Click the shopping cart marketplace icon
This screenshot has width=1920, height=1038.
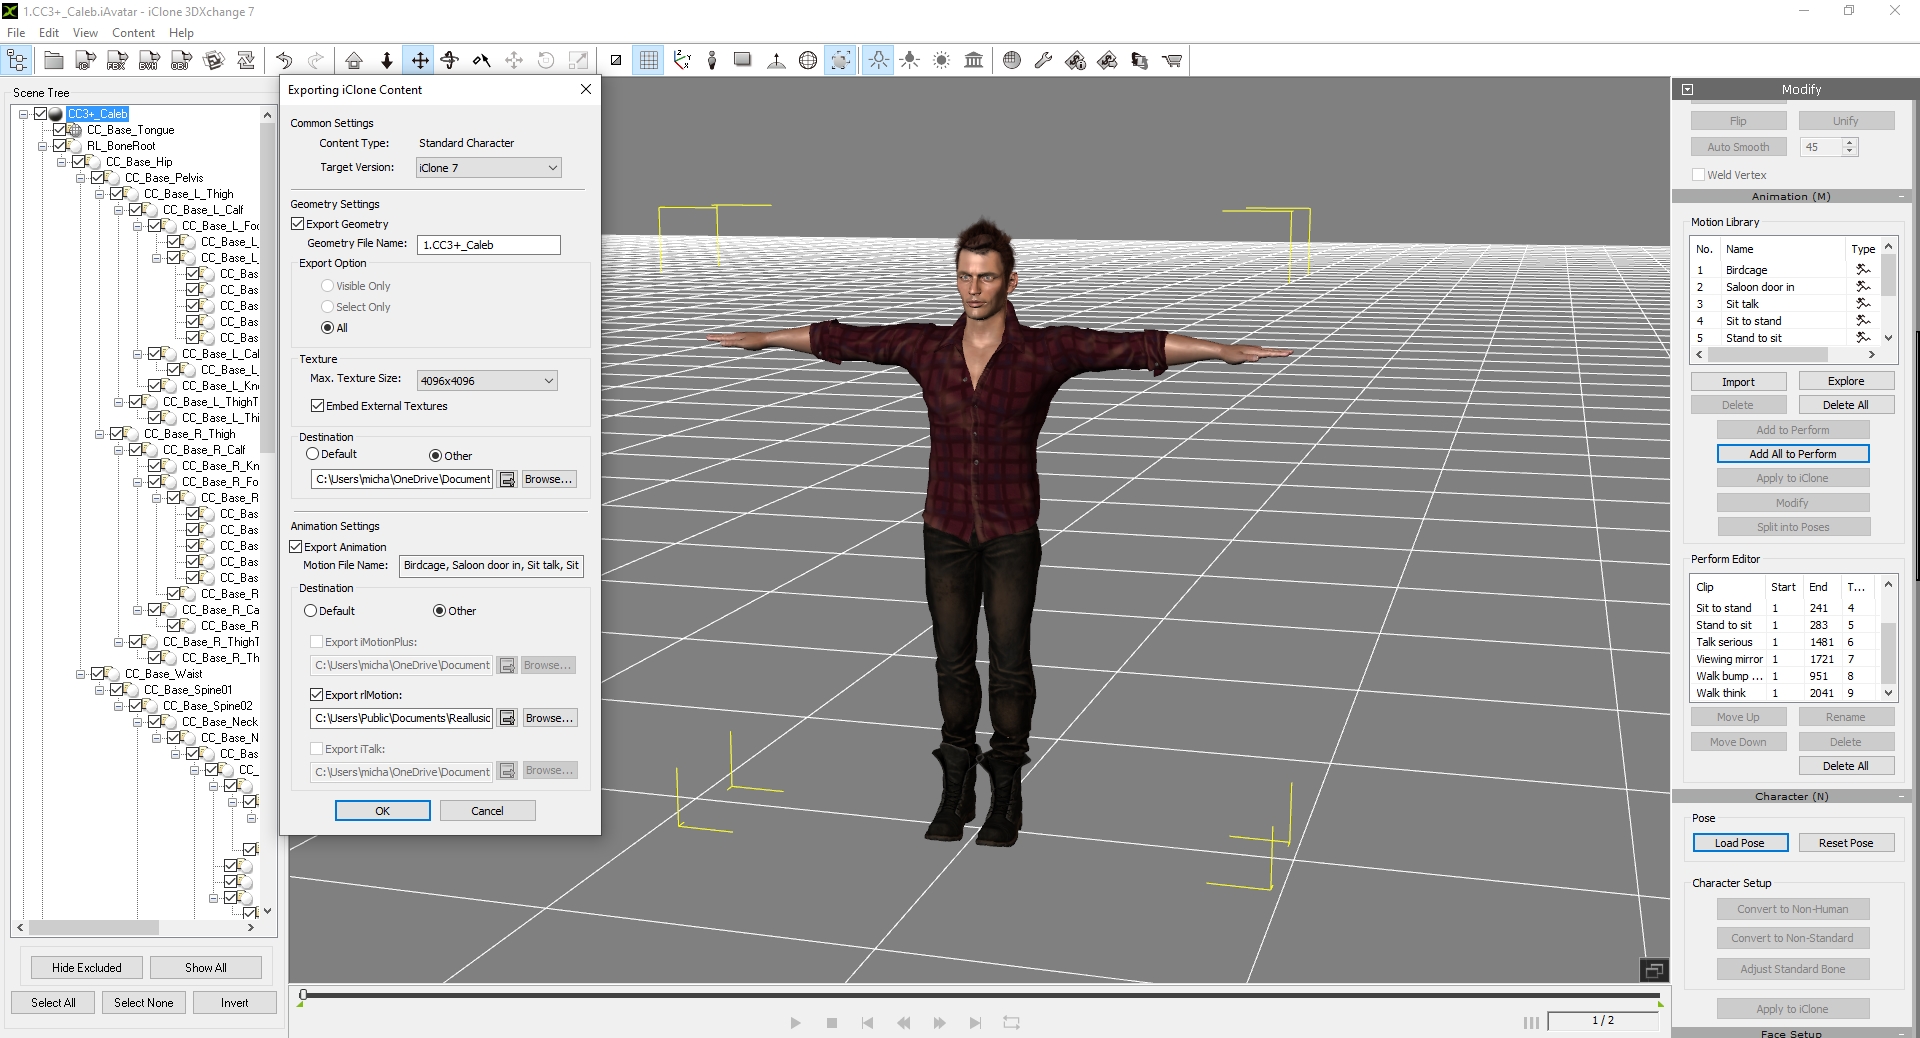pos(1172,61)
